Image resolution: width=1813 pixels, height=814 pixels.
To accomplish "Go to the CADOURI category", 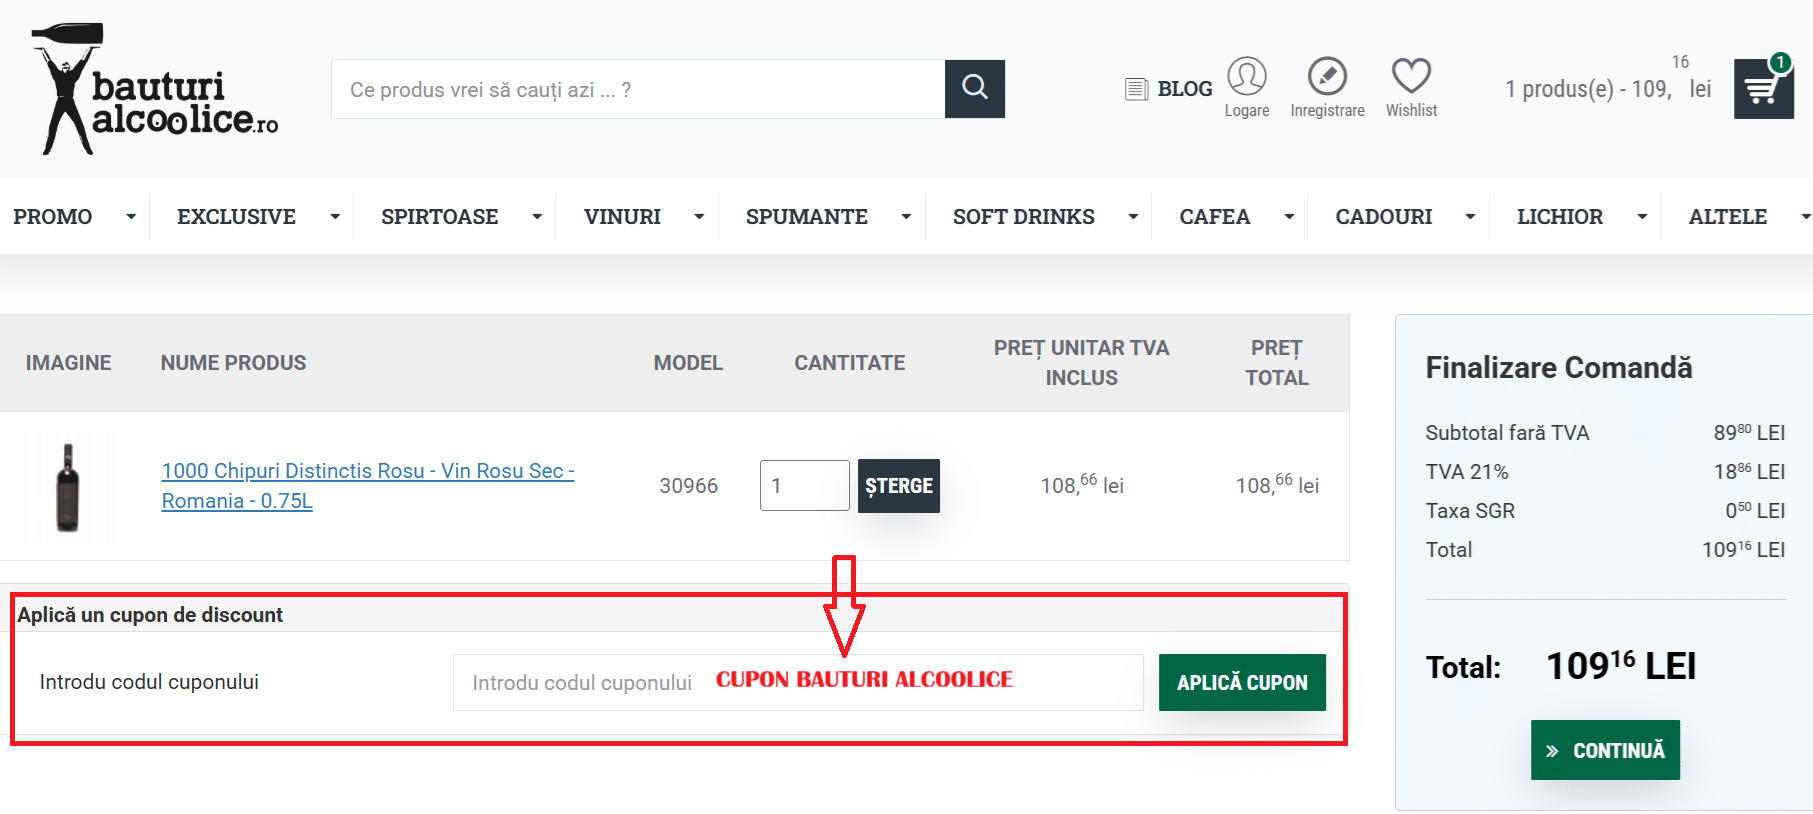I will tap(1383, 217).
